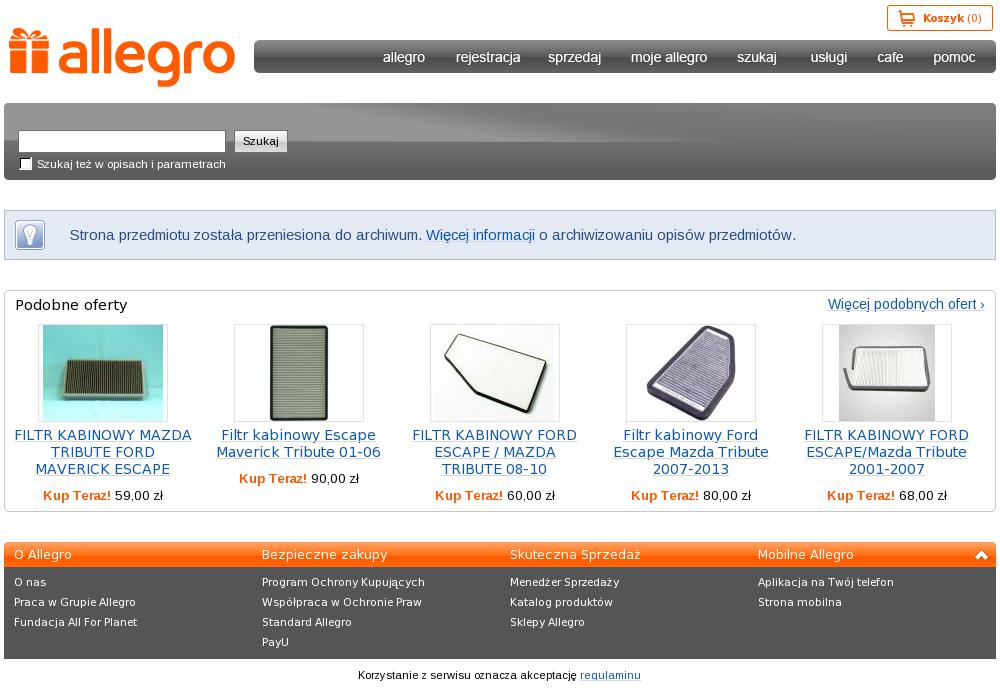Select the pomoc menu item

(954, 57)
